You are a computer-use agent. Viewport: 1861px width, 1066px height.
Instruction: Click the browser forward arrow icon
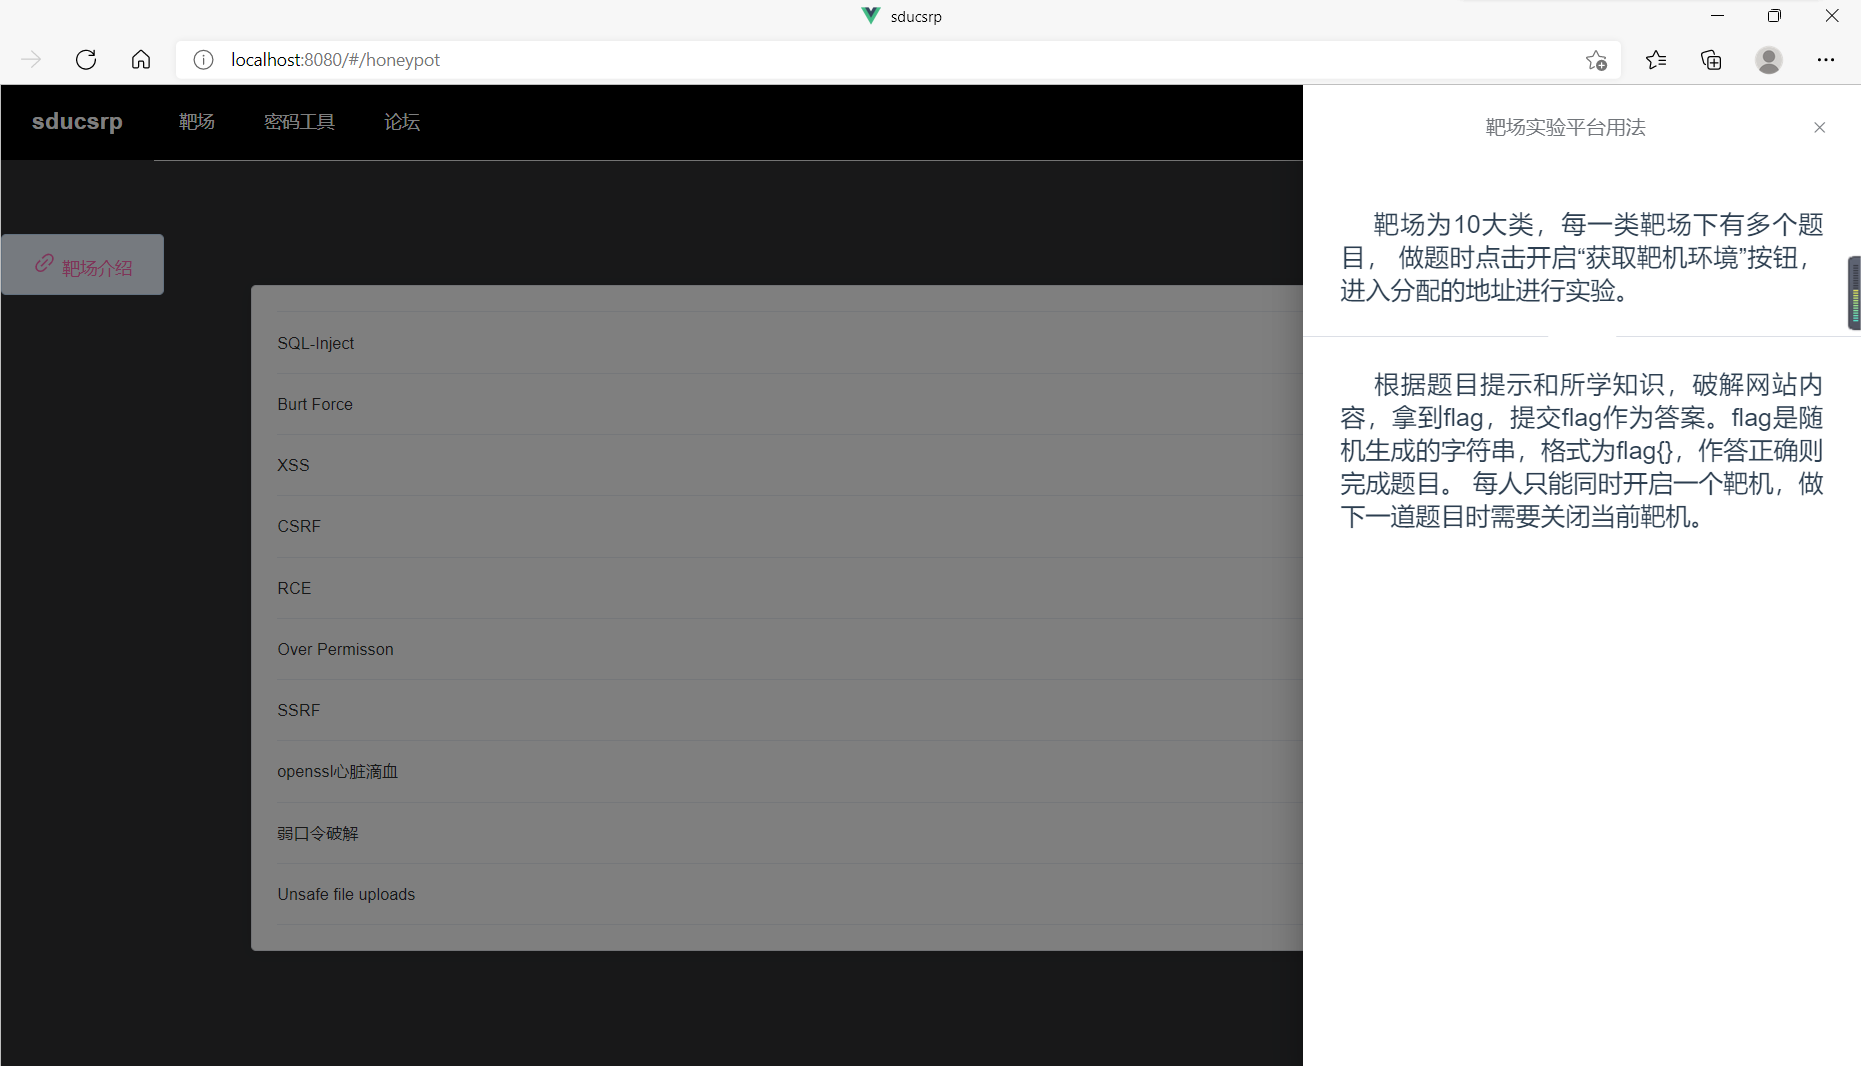click(31, 60)
